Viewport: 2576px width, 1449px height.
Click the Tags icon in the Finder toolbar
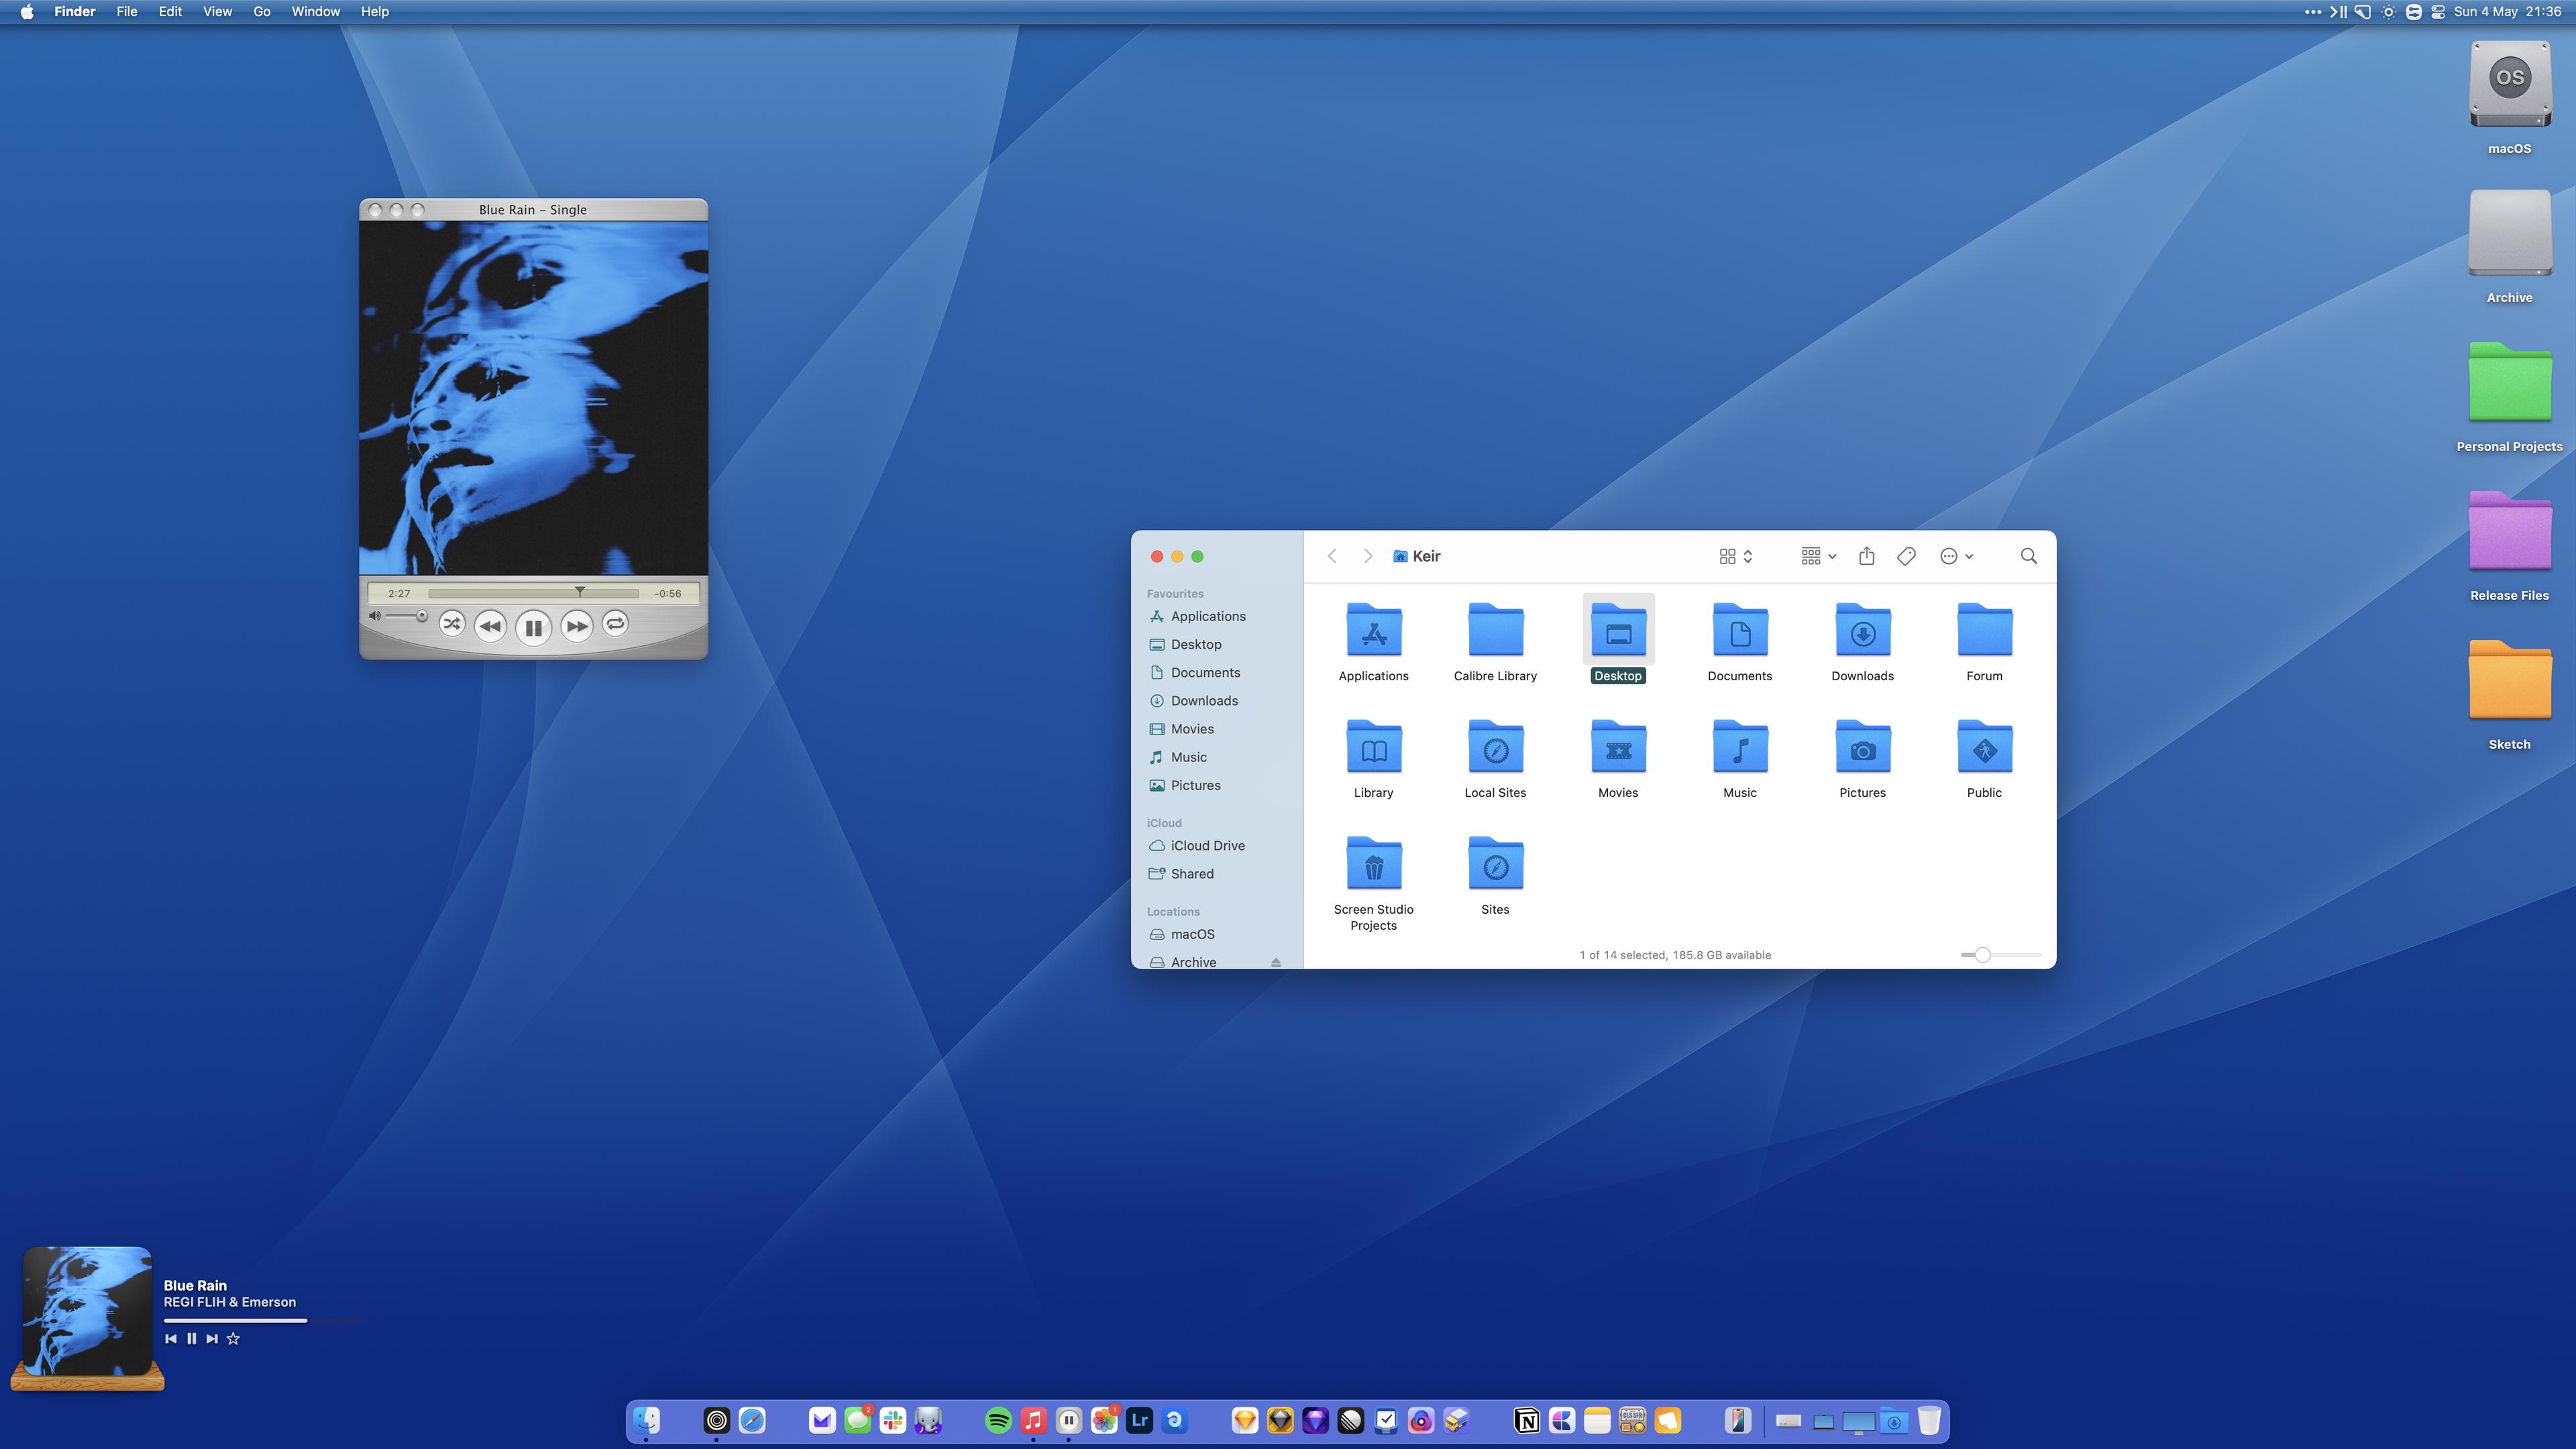1906,556
